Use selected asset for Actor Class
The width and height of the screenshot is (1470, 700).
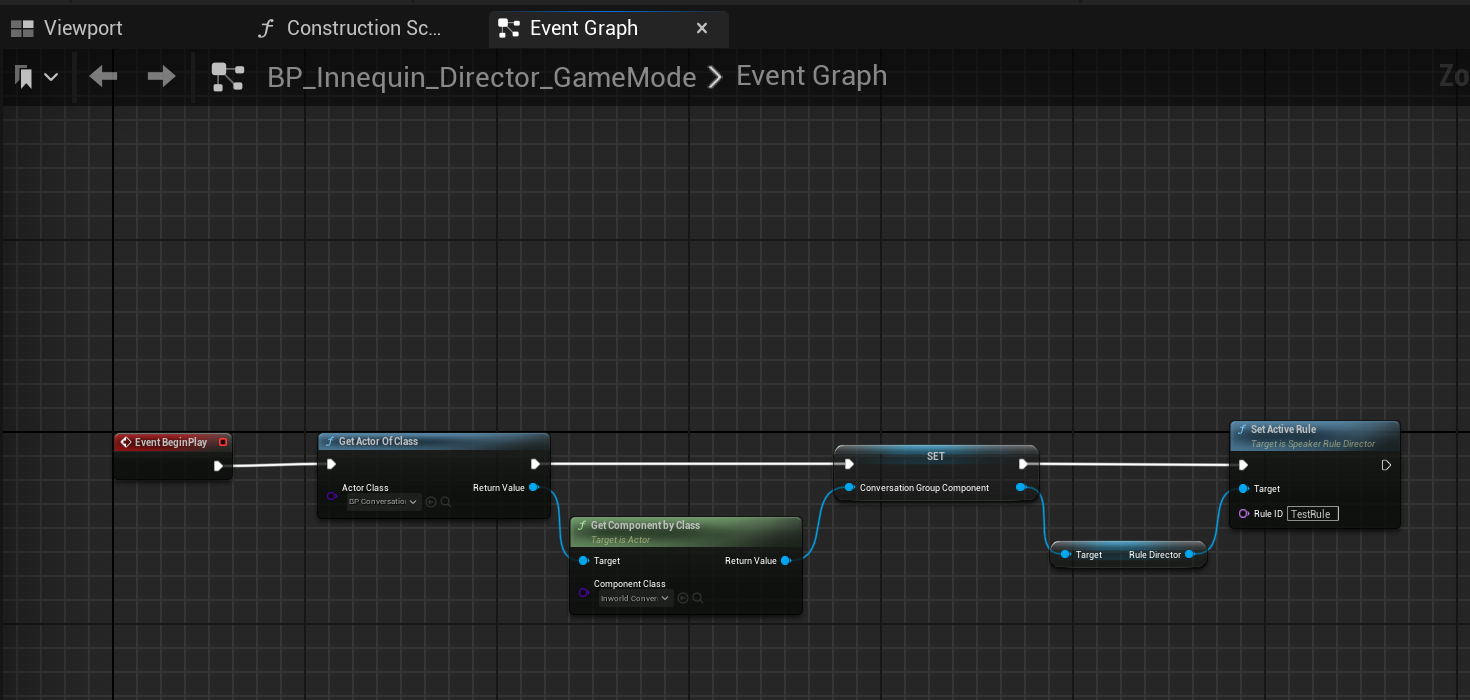coord(431,502)
